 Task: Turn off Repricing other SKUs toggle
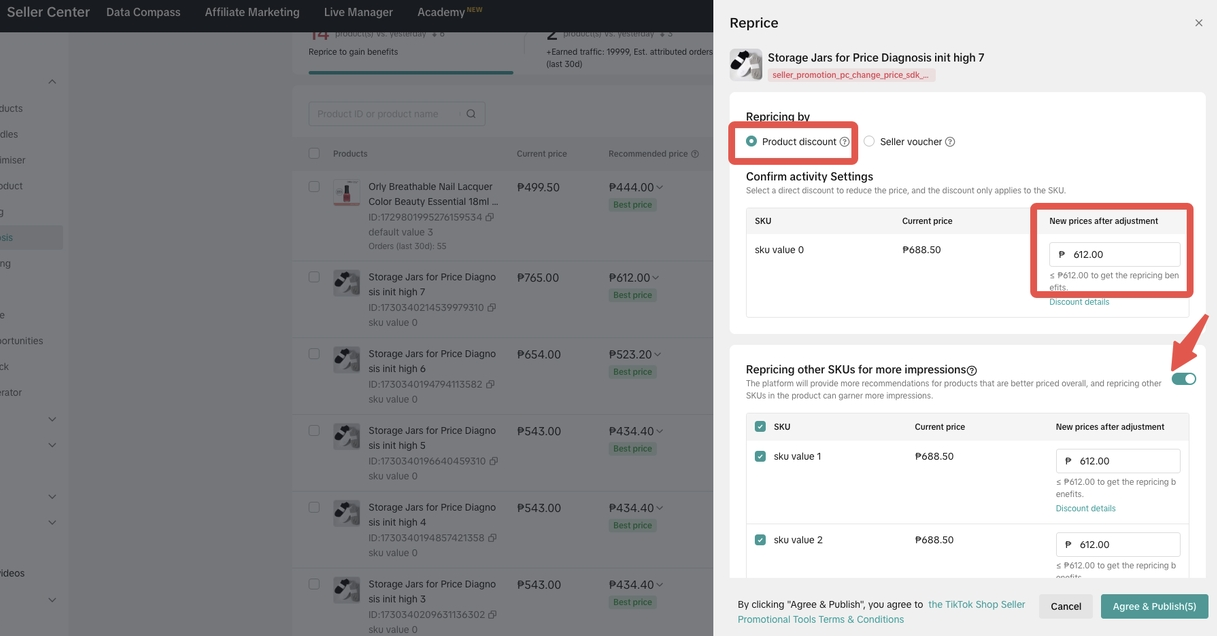coord(1183,378)
